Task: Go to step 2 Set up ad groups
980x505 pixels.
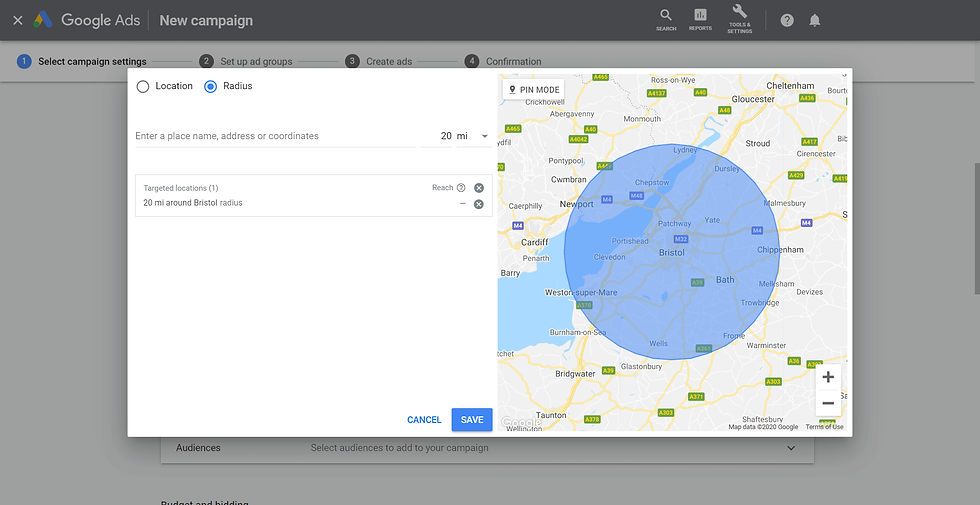Action: pyautogui.click(x=246, y=61)
